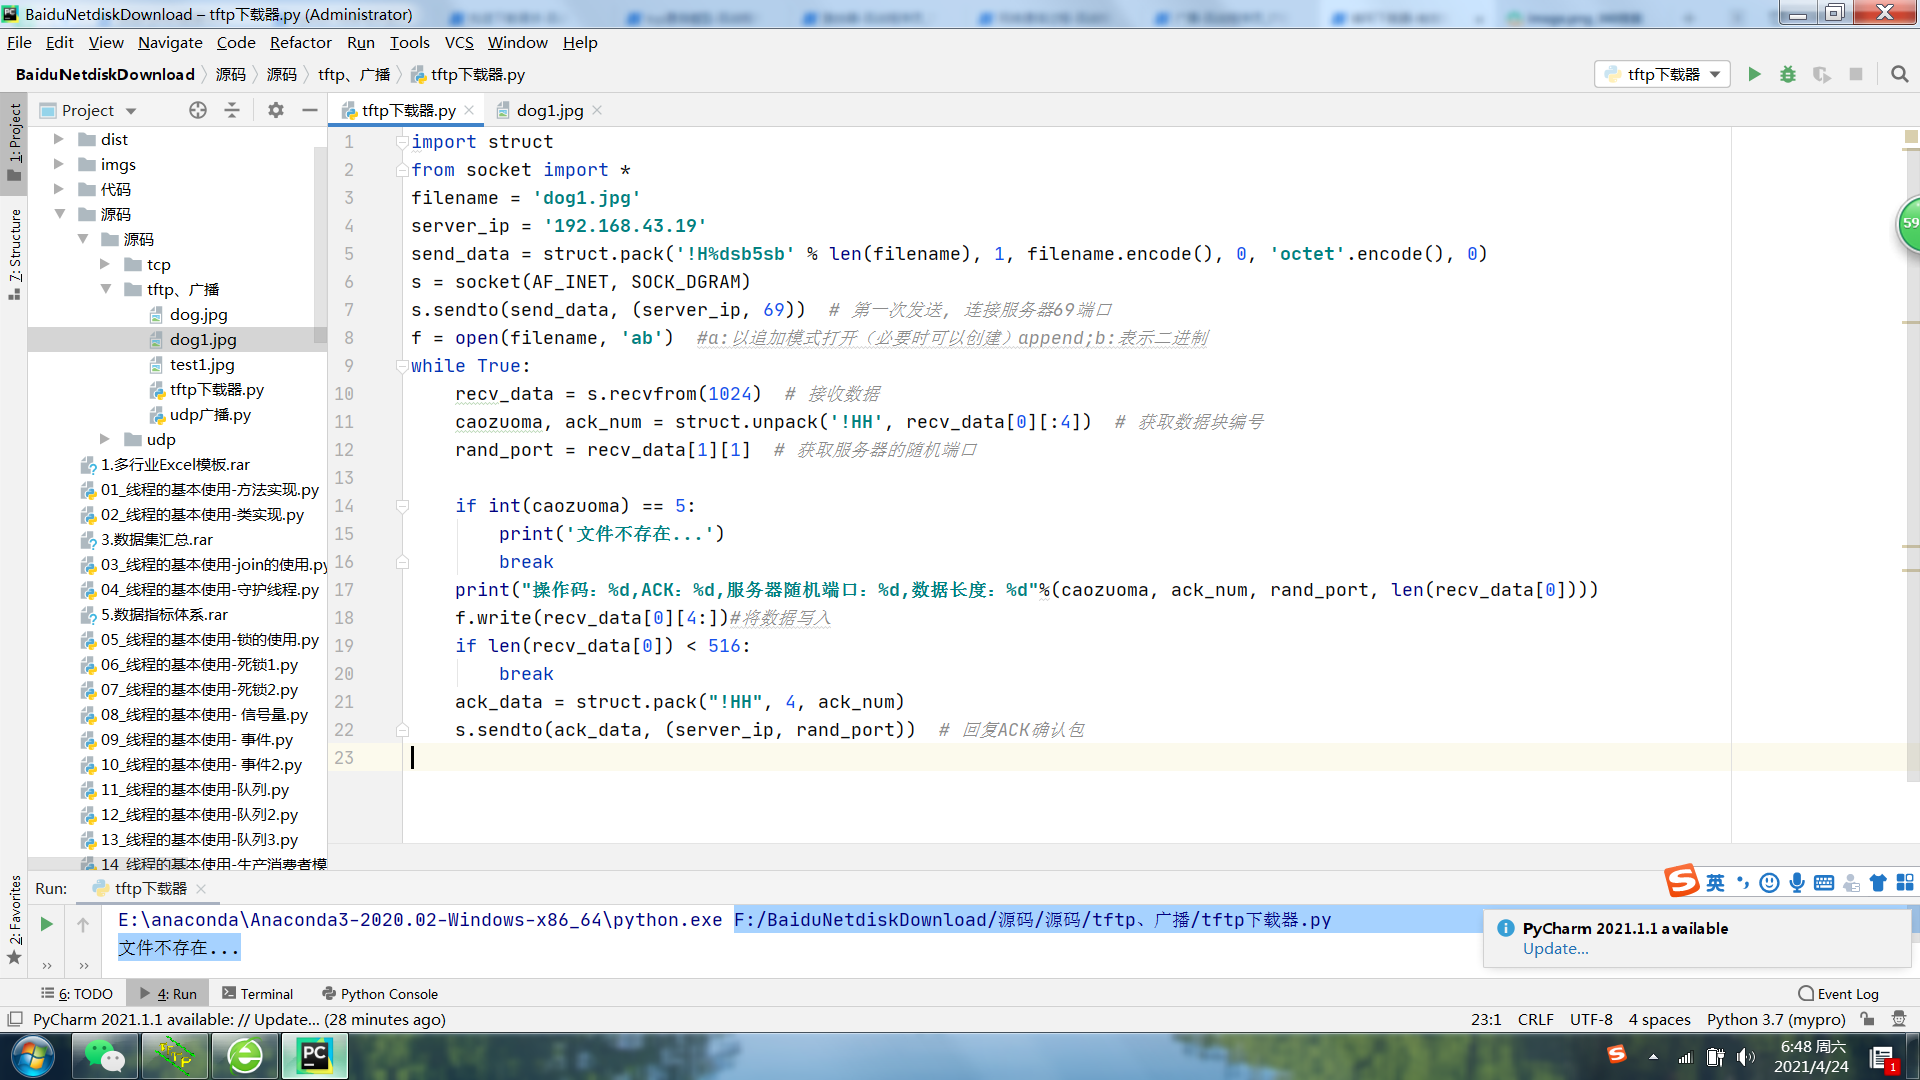
Task: Toggle tool window quick access icon
Action: pyautogui.click(x=15, y=1019)
